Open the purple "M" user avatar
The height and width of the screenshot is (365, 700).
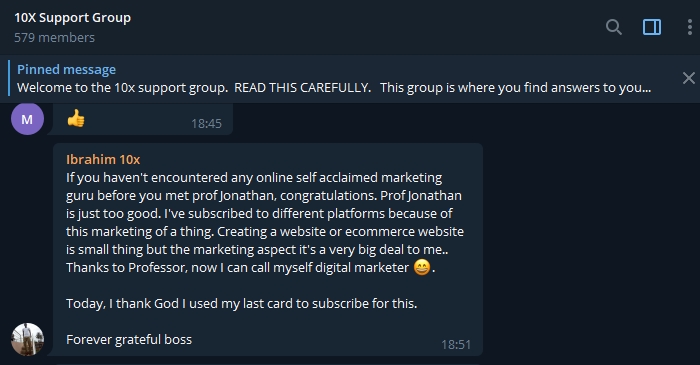pos(27,119)
